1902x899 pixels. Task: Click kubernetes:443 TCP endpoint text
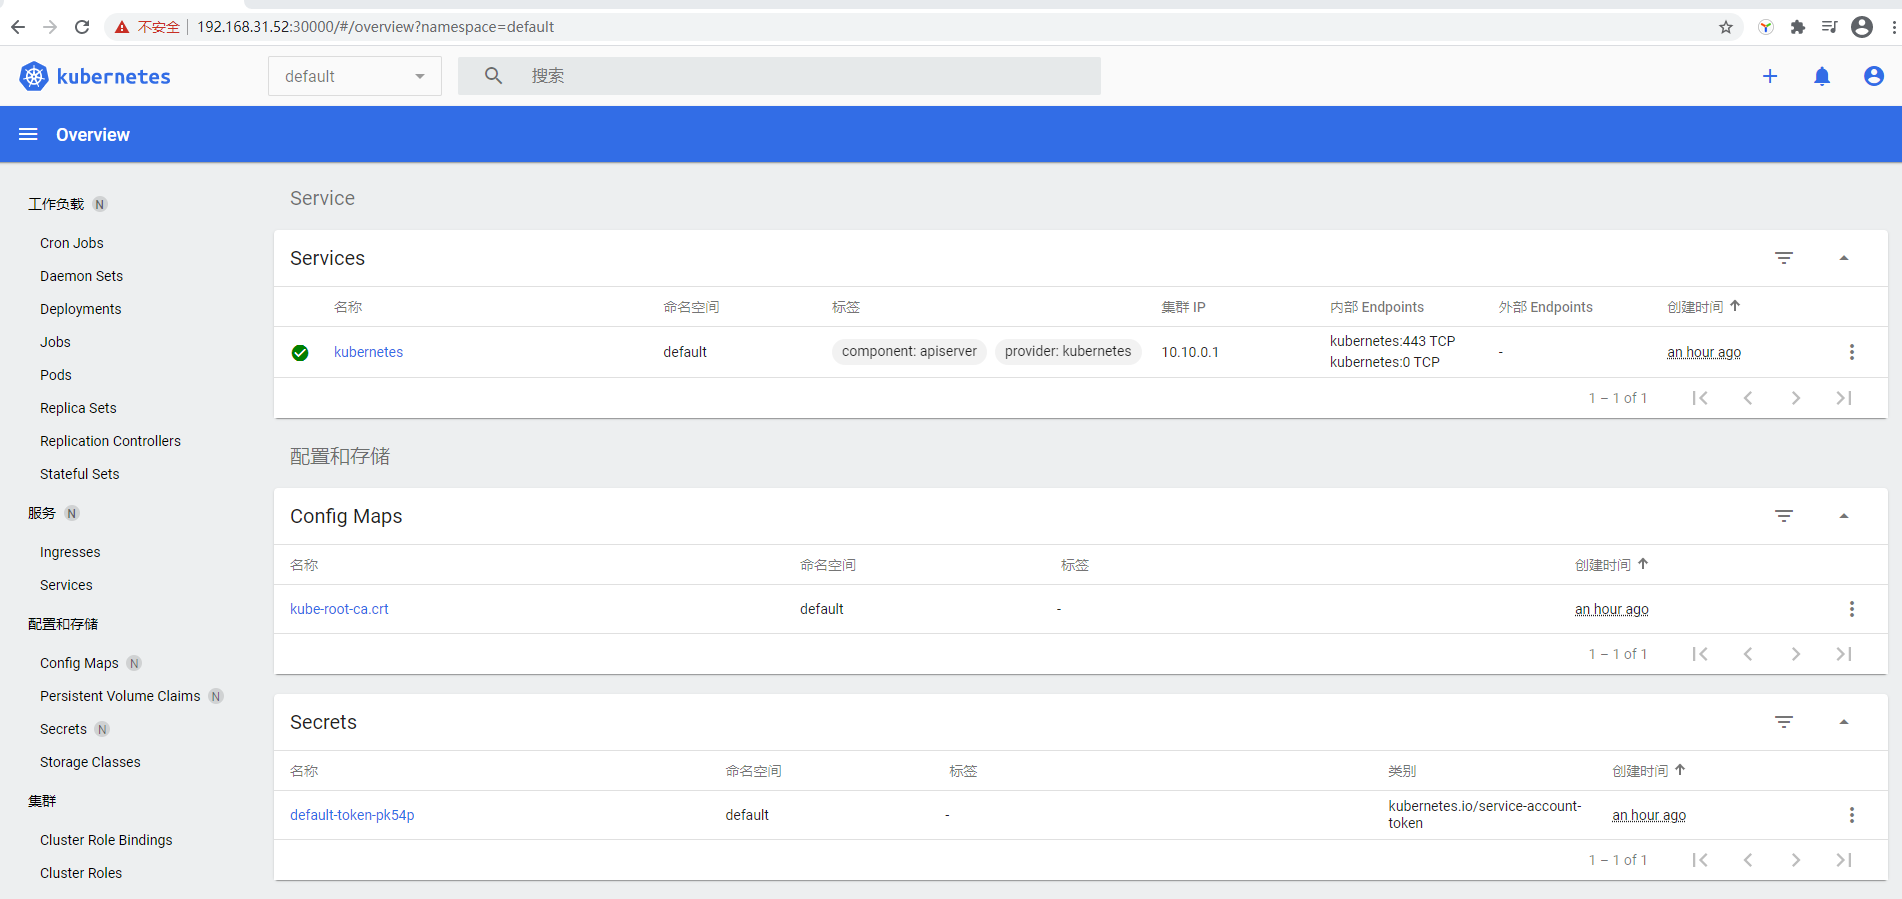pyautogui.click(x=1392, y=341)
